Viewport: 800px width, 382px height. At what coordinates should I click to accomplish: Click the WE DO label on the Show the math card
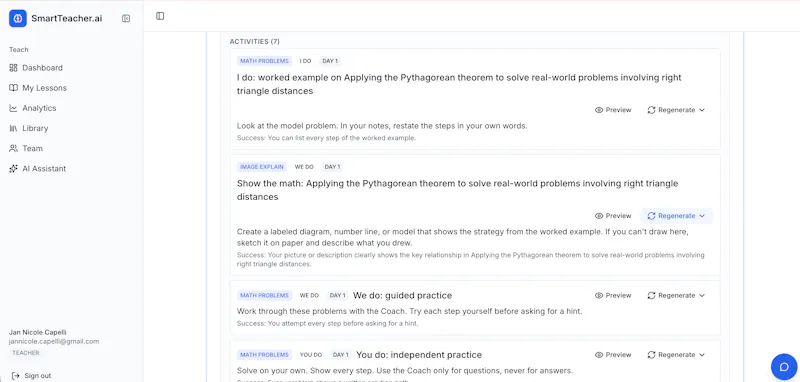pos(304,167)
